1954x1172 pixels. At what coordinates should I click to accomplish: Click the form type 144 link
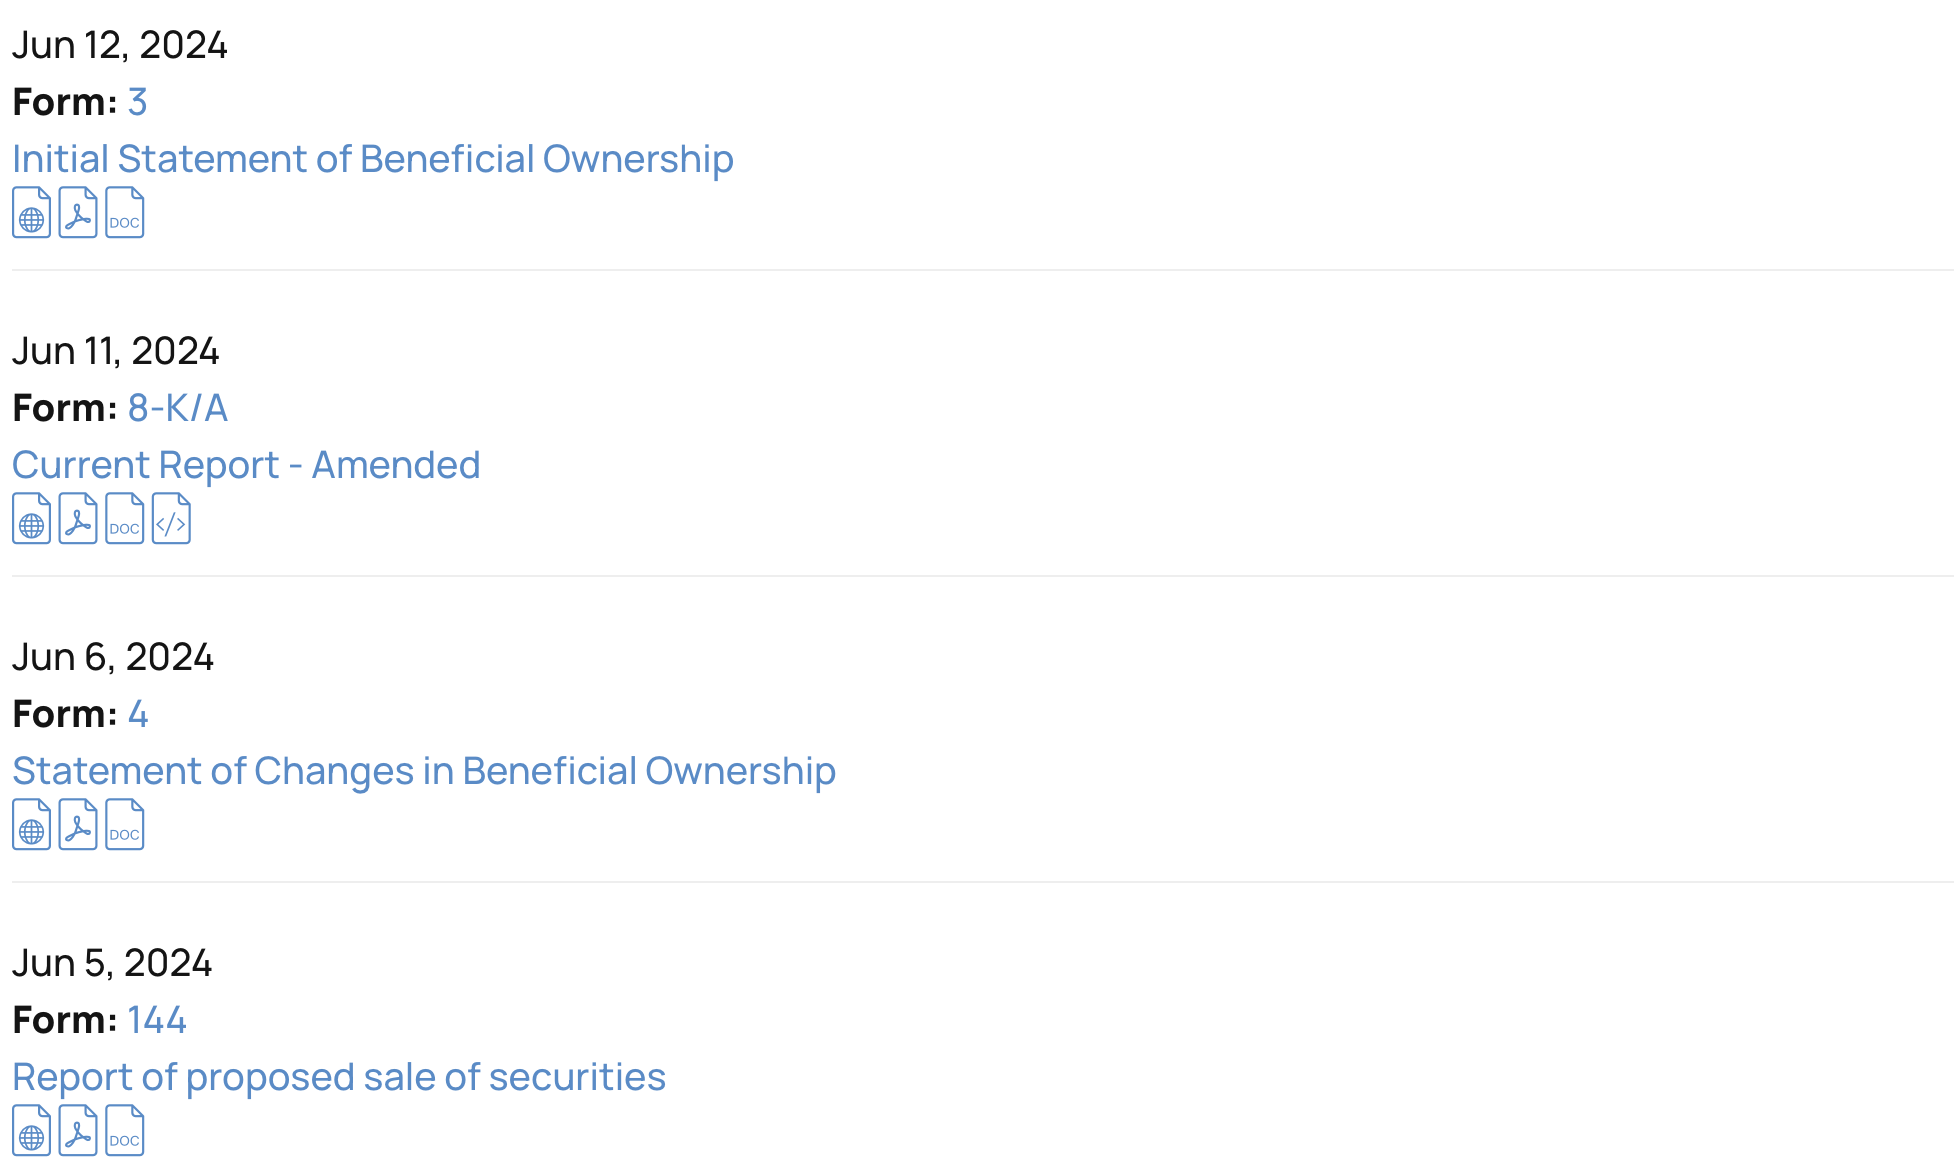157,1020
